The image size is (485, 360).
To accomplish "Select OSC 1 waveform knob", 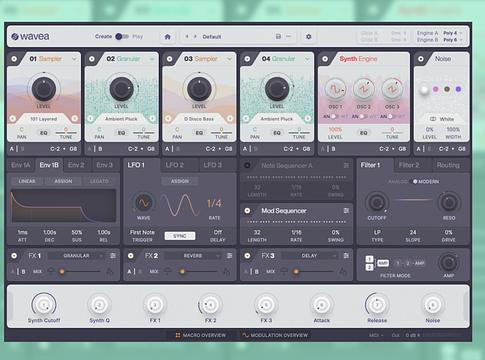I will pyautogui.click(x=335, y=89).
